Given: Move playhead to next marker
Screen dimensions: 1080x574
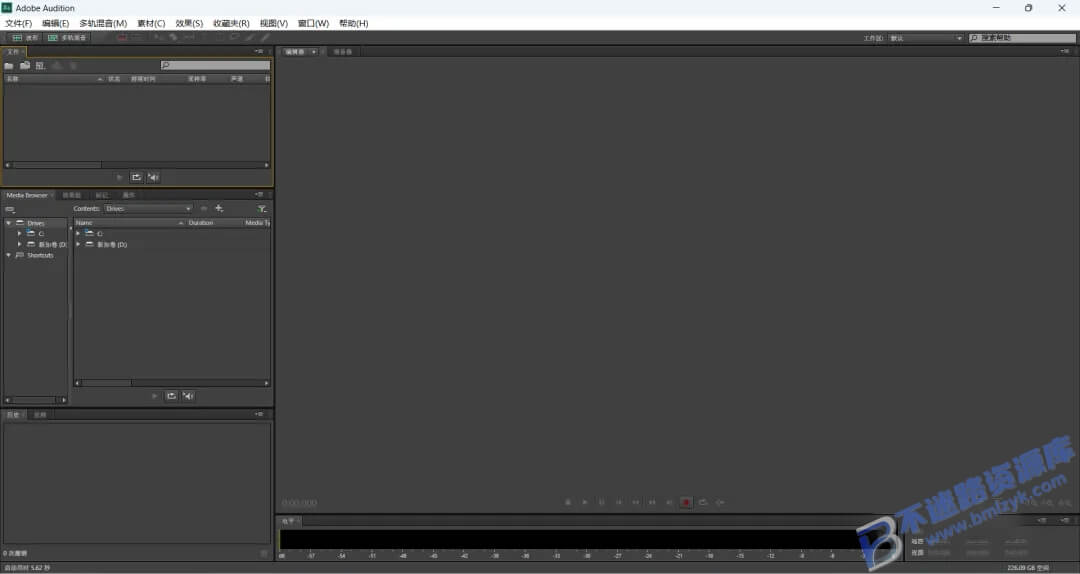Looking at the screenshot, I should pos(669,502).
